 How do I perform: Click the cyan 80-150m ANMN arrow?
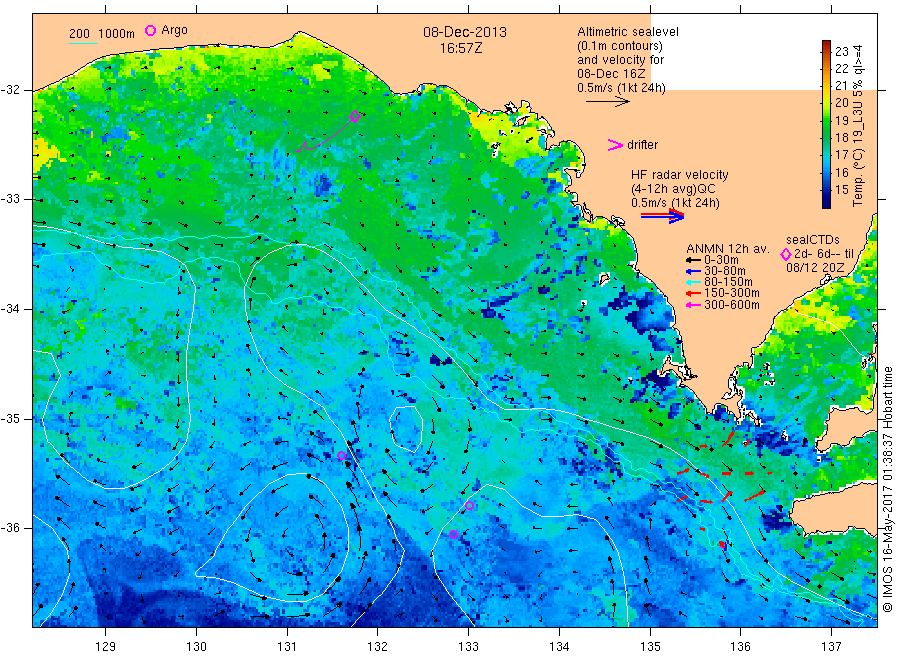pyautogui.click(x=693, y=282)
